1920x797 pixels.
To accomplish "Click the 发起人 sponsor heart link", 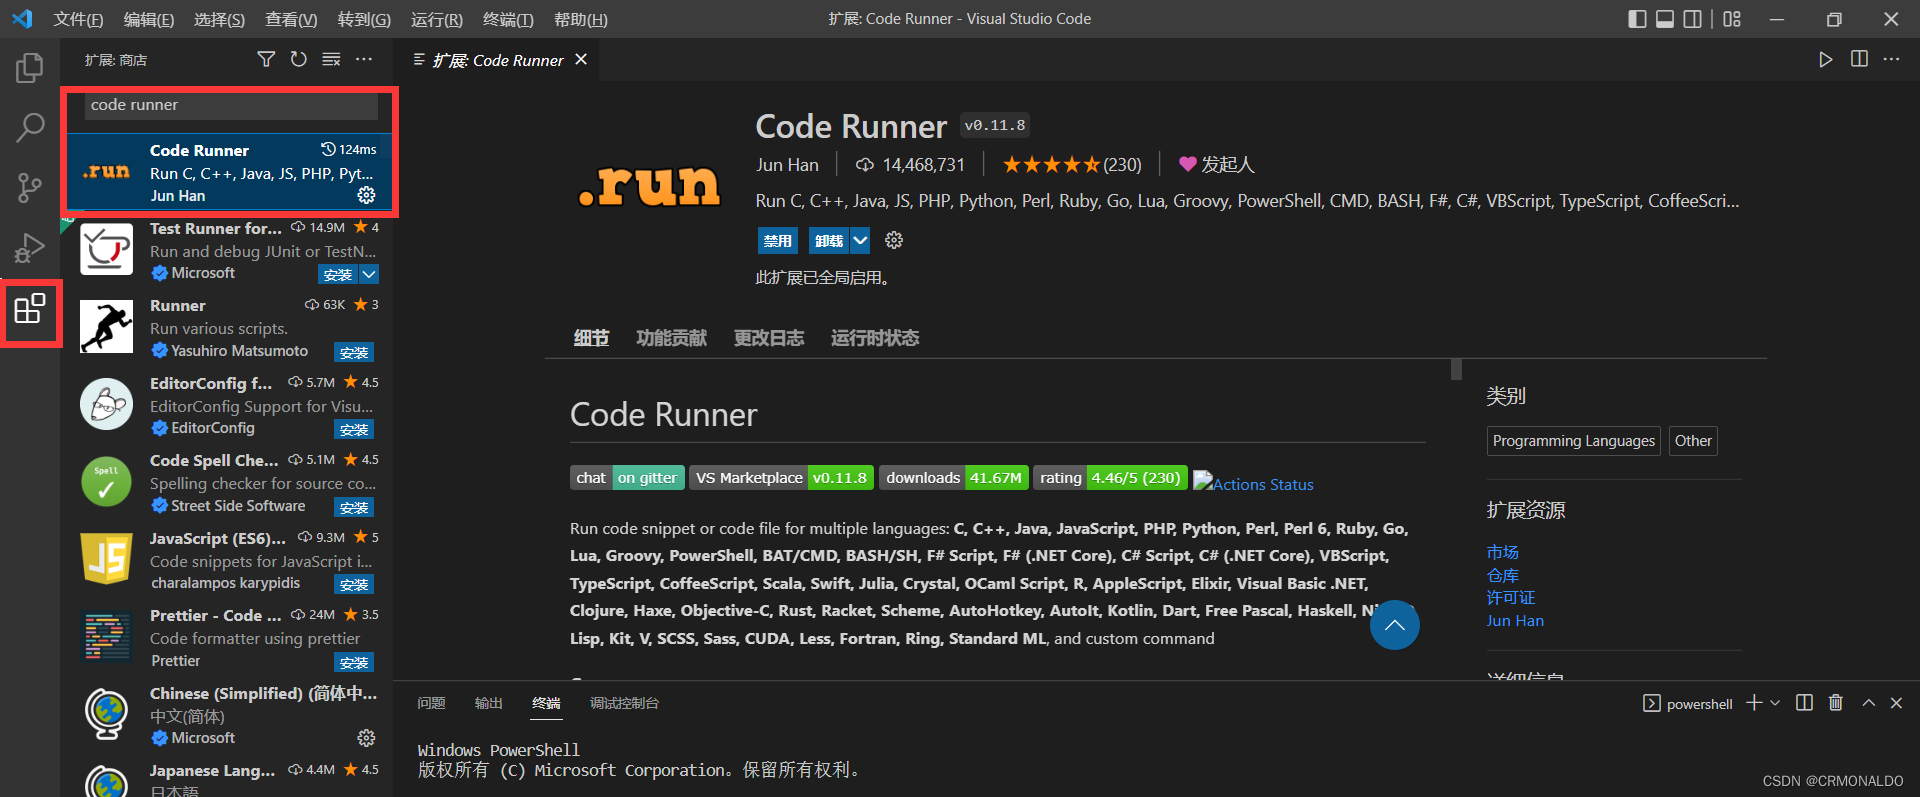I will click(x=1216, y=164).
